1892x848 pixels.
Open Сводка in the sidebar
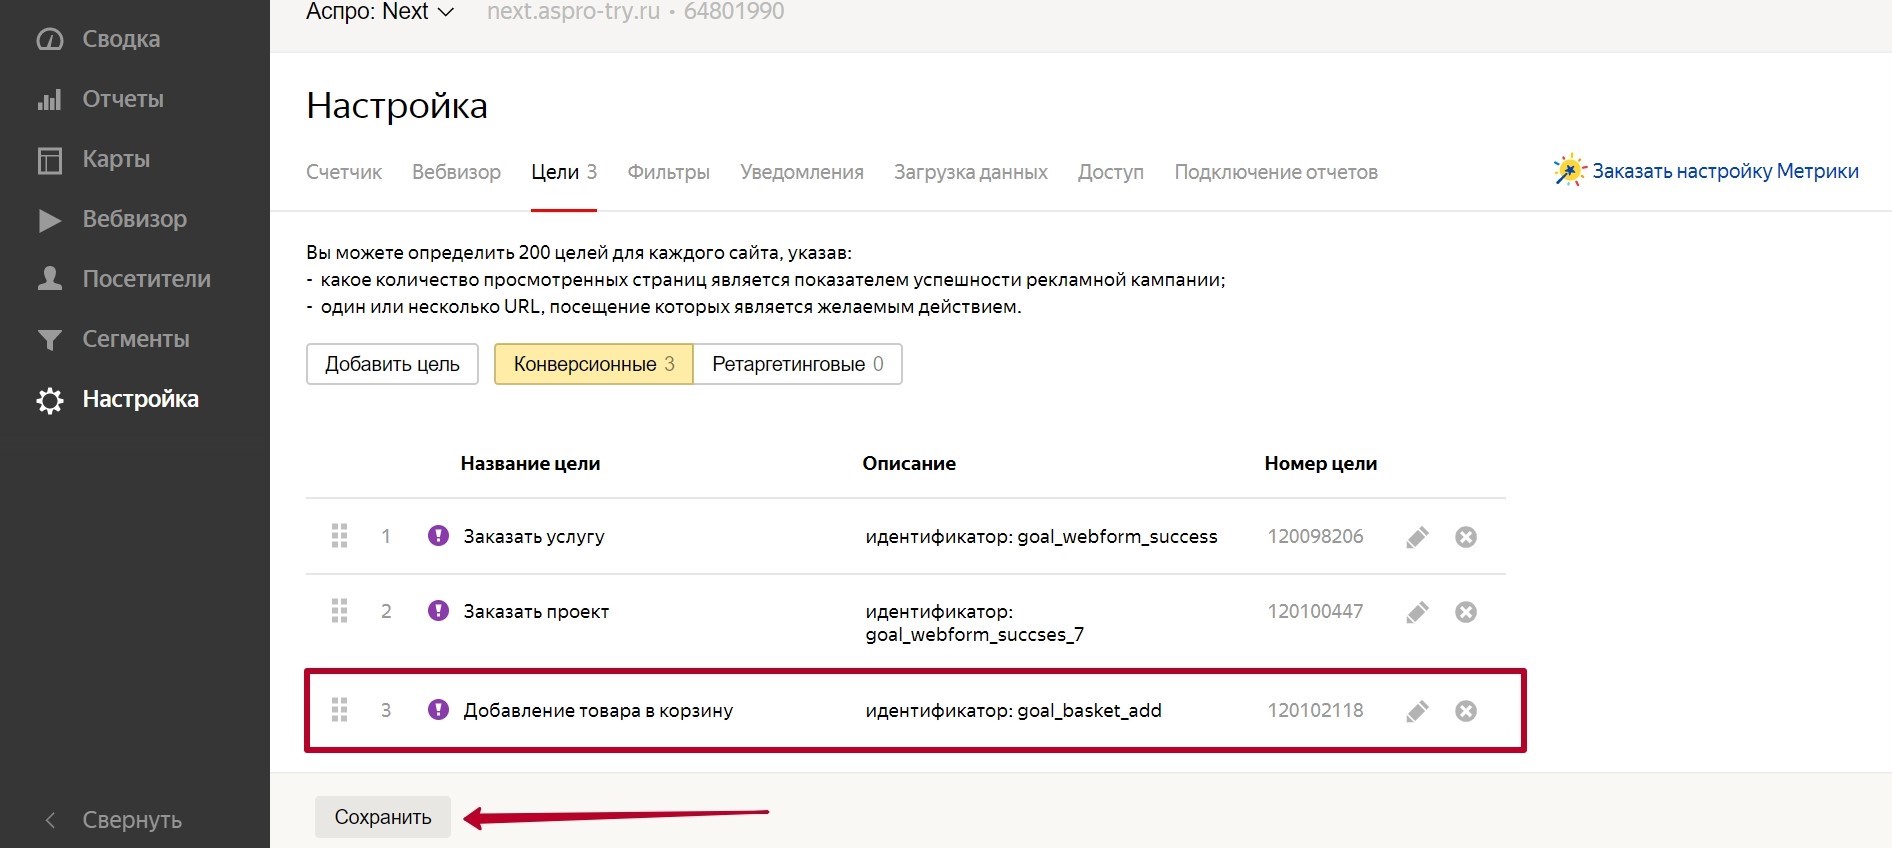click(121, 39)
